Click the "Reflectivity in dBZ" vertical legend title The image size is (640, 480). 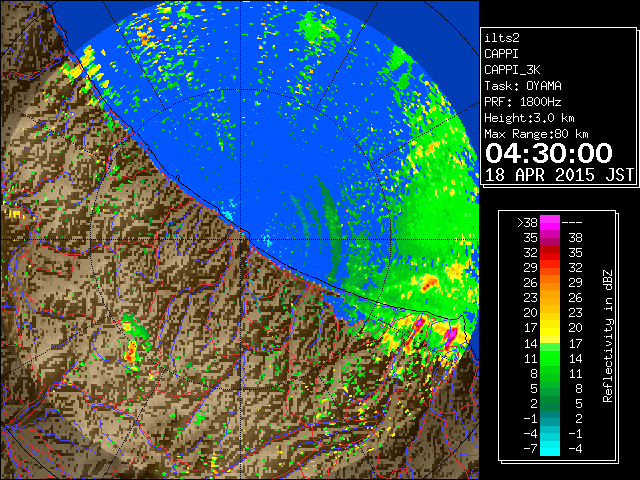tap(607, 336)
